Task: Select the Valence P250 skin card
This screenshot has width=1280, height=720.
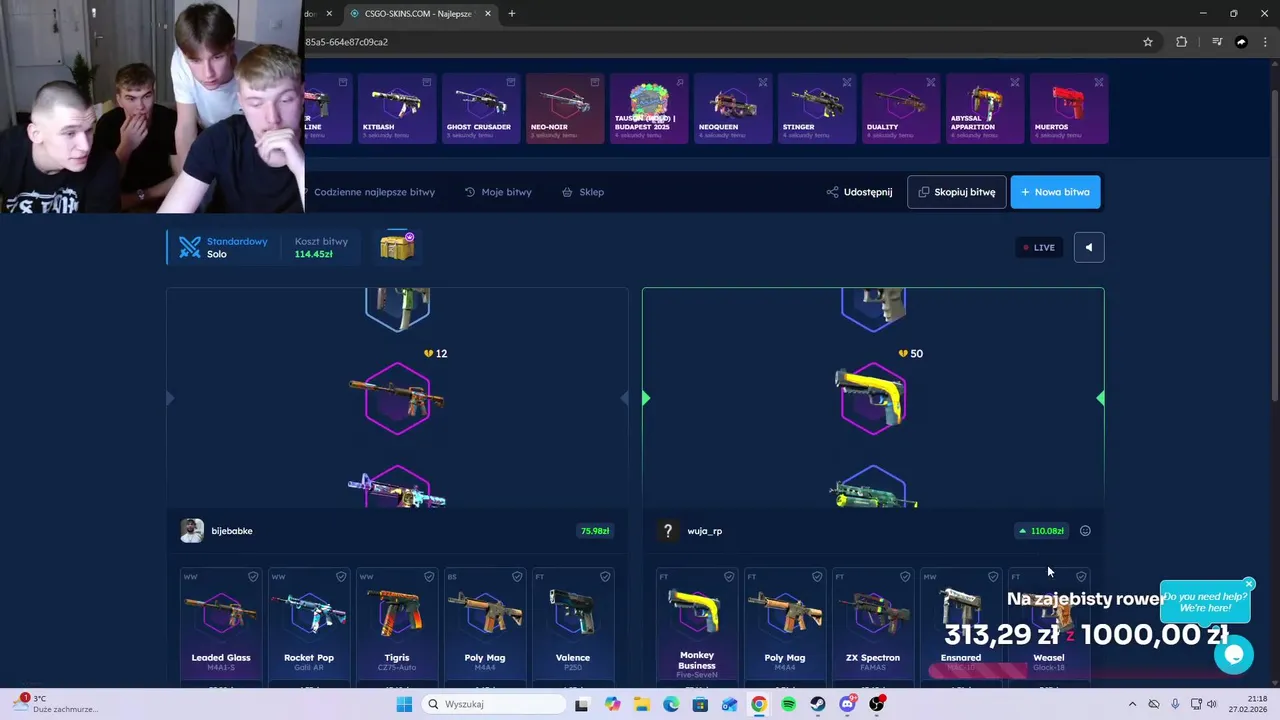Action: coord(573,626)
